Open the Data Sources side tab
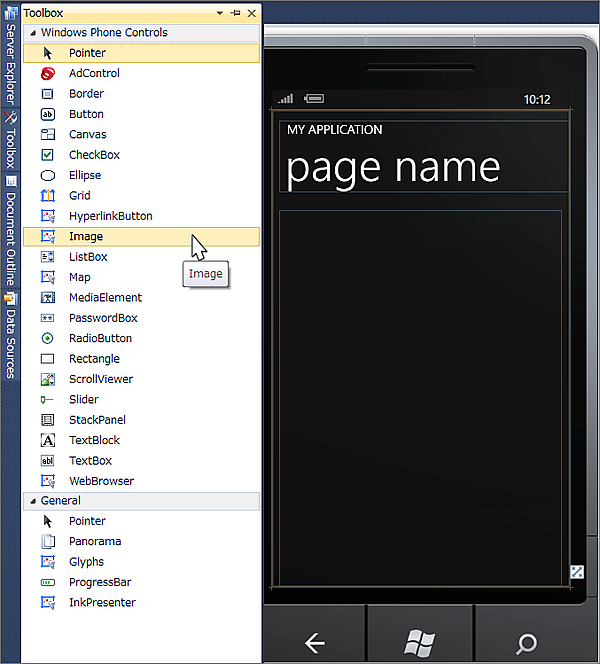 [x=11, y=338]
